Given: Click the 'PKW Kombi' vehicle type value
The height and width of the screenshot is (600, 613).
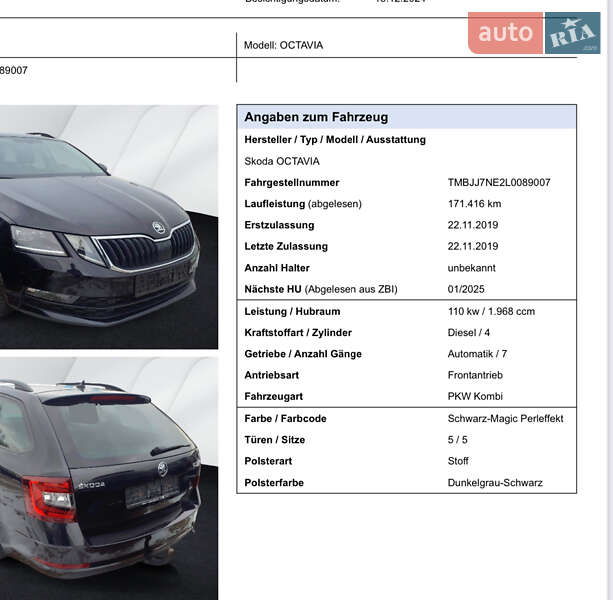Looking at the screenshot, I should (x=475, y=396).
